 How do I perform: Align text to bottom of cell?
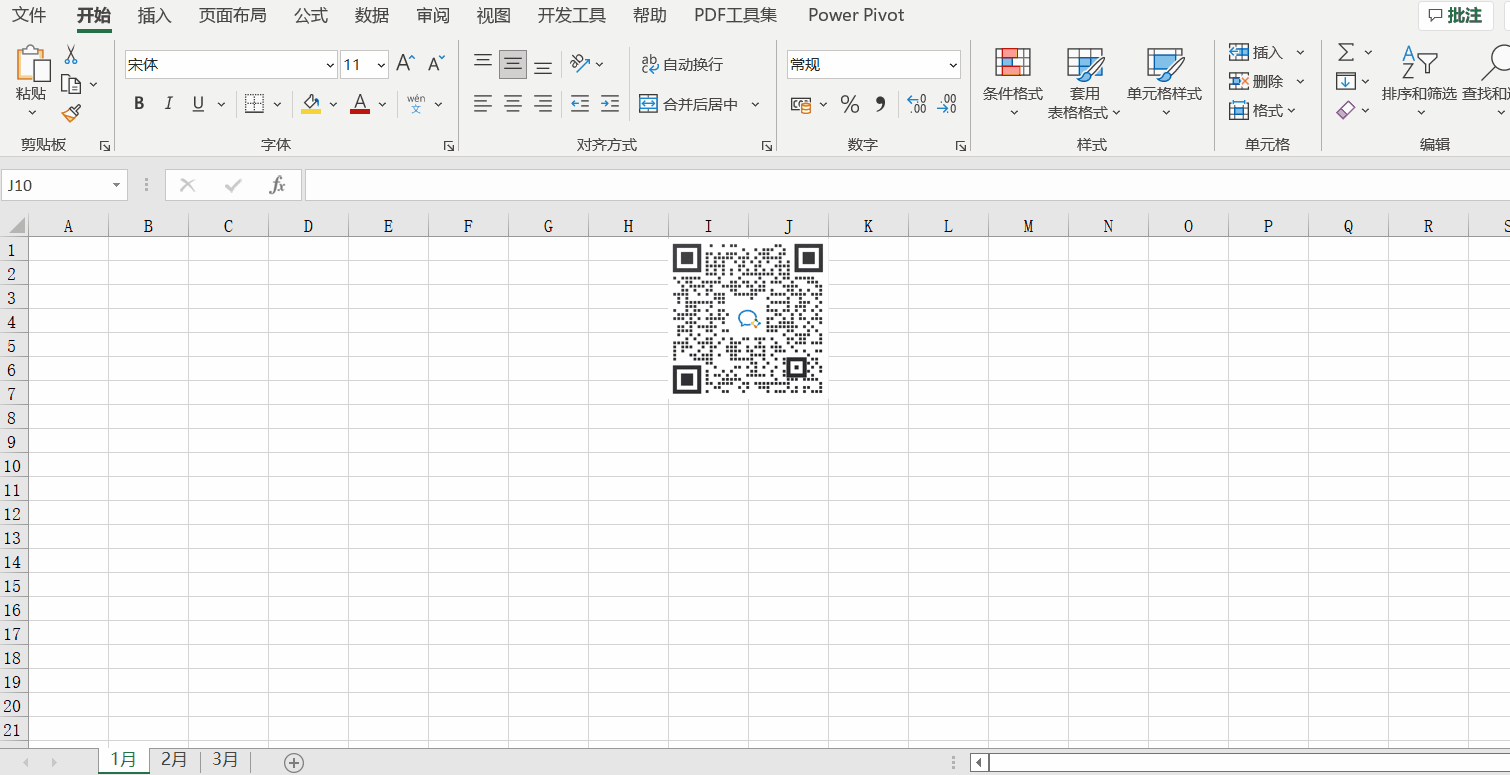point(543,64)
